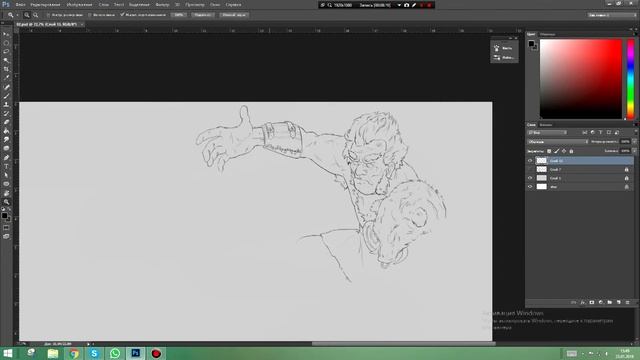Select the Quick Selection tool
Screen dimensions: 640x360
coord(6,60)
